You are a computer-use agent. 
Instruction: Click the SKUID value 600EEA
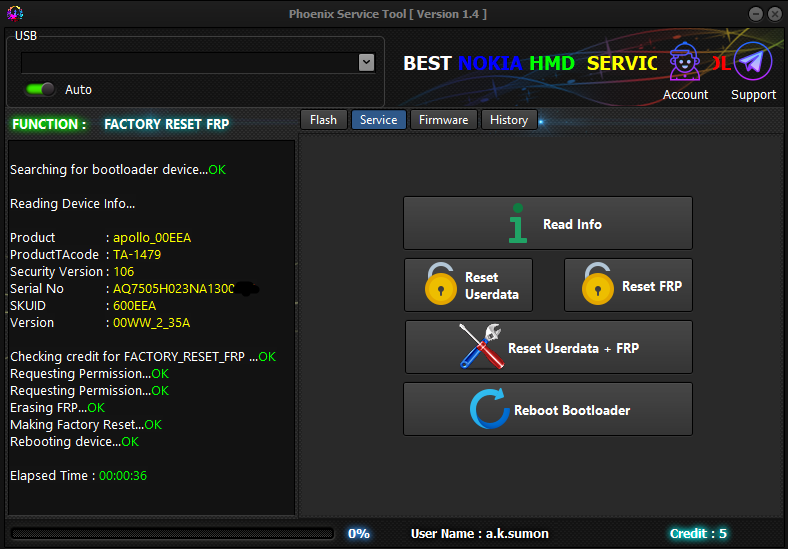click(134, 306)
